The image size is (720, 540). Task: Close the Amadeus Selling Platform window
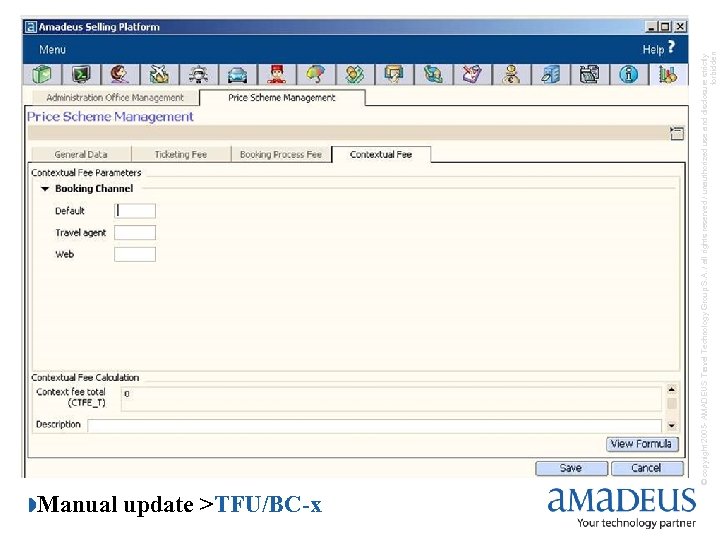(680, 27)
